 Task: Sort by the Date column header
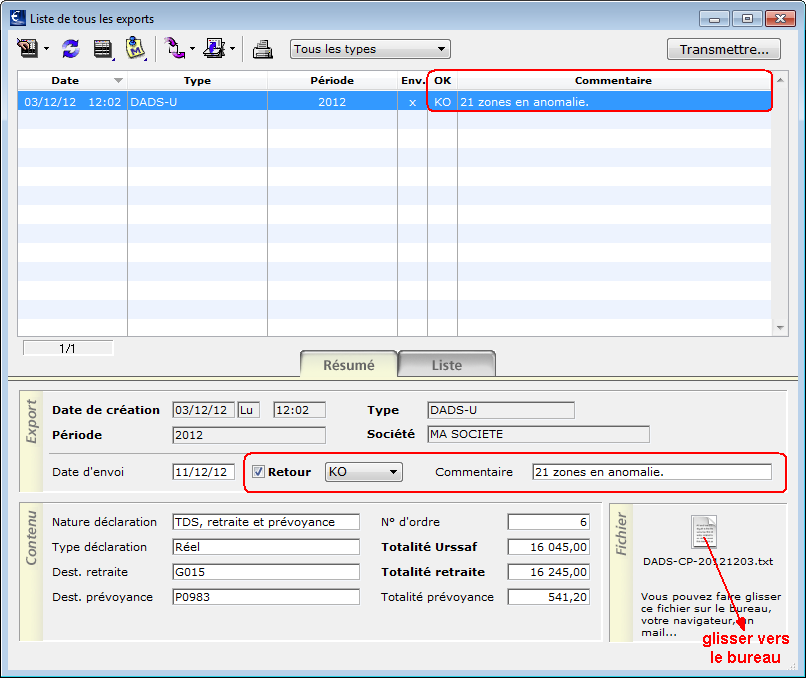72,81
